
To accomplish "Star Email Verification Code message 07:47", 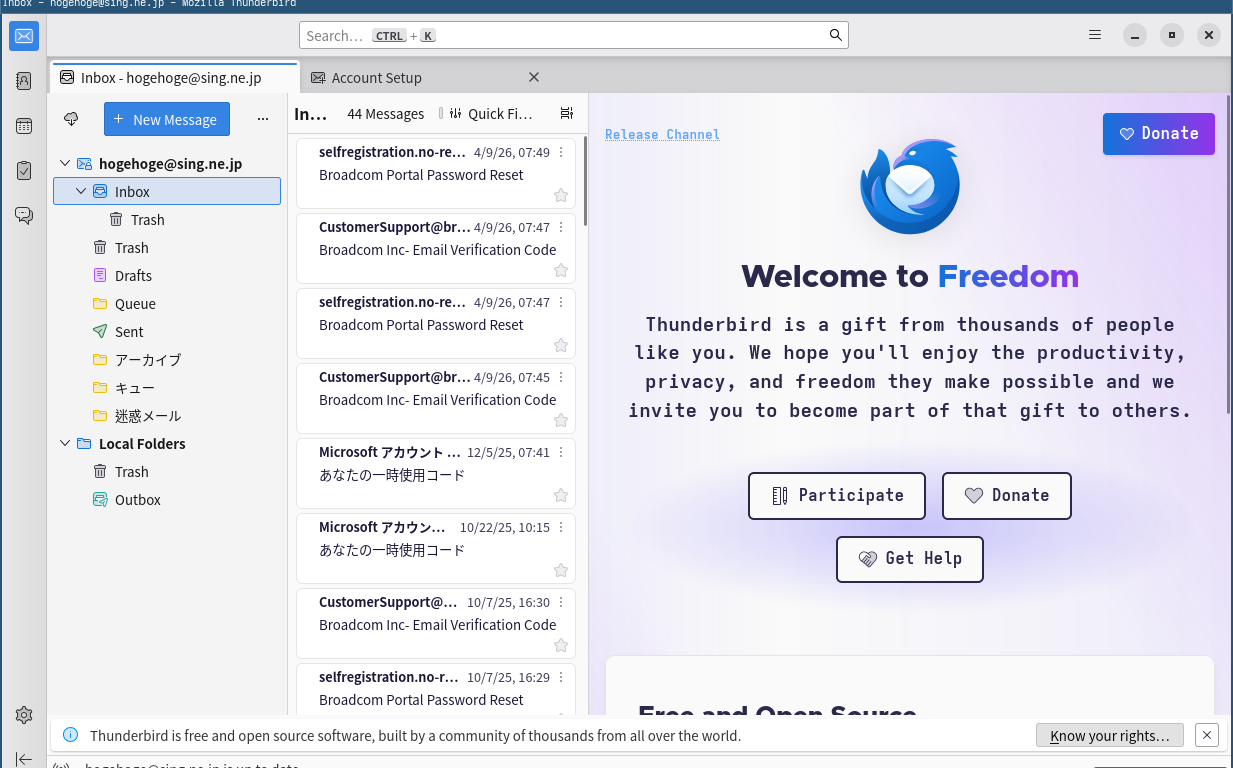I will pyautogui.click(x=561, y=270).
